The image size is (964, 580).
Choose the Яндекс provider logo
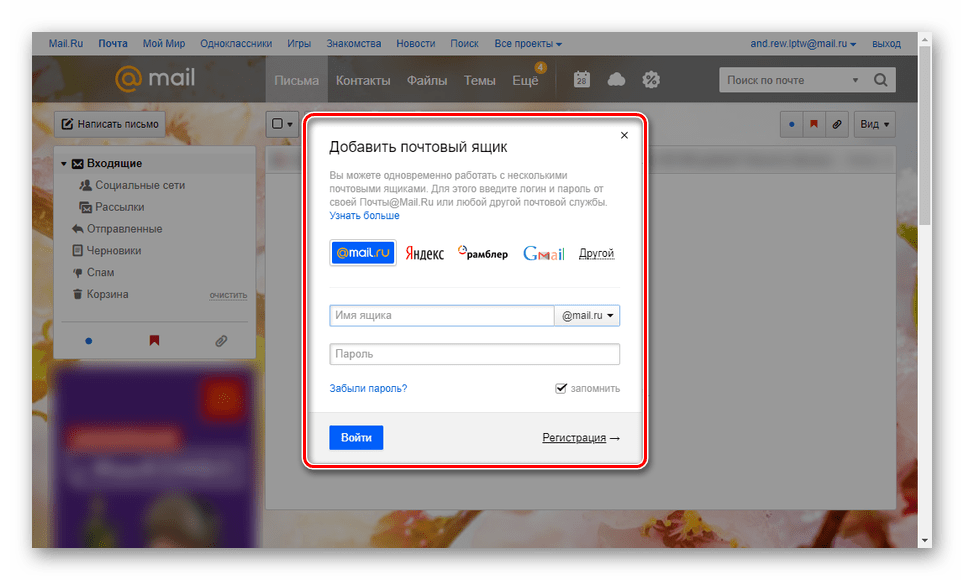pyautogui.click(x=425, y=253)
